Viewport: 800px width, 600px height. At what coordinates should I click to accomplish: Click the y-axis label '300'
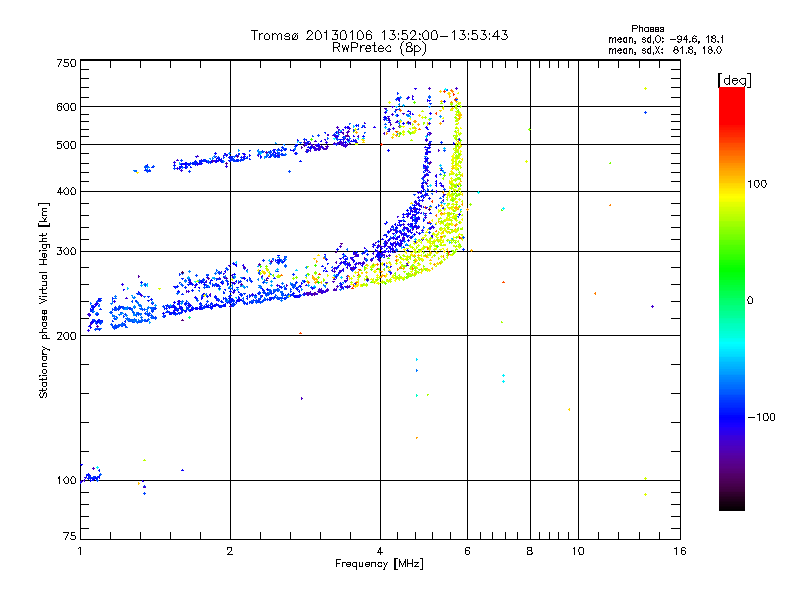pos(66,252)
